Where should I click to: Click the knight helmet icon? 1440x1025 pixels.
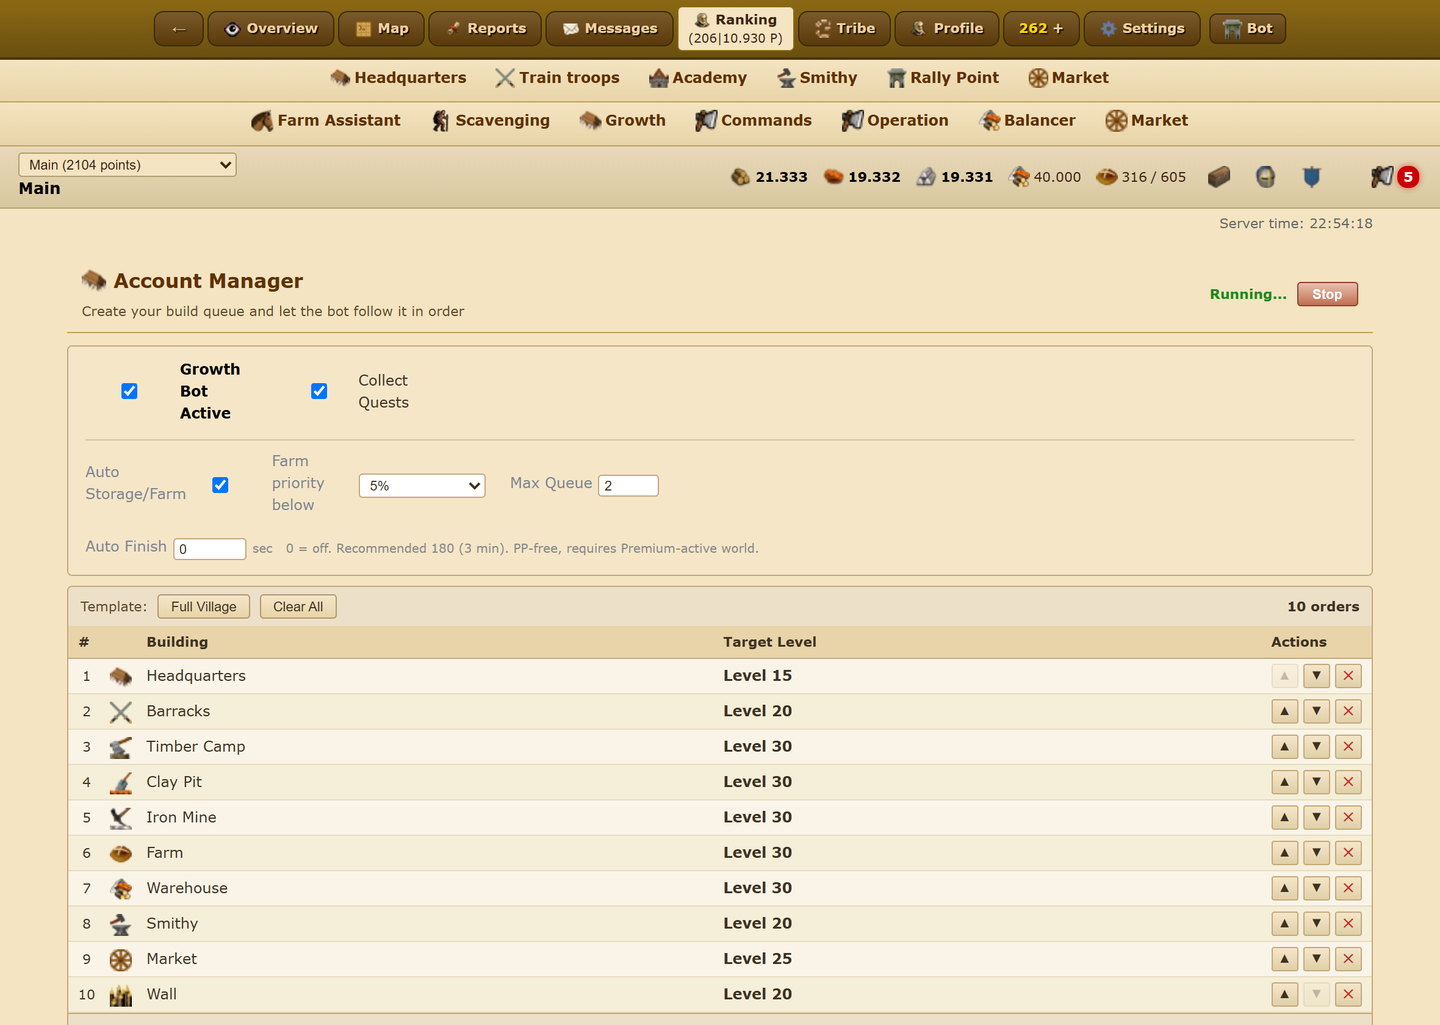pyautogui.click(x=1265, y=177)
